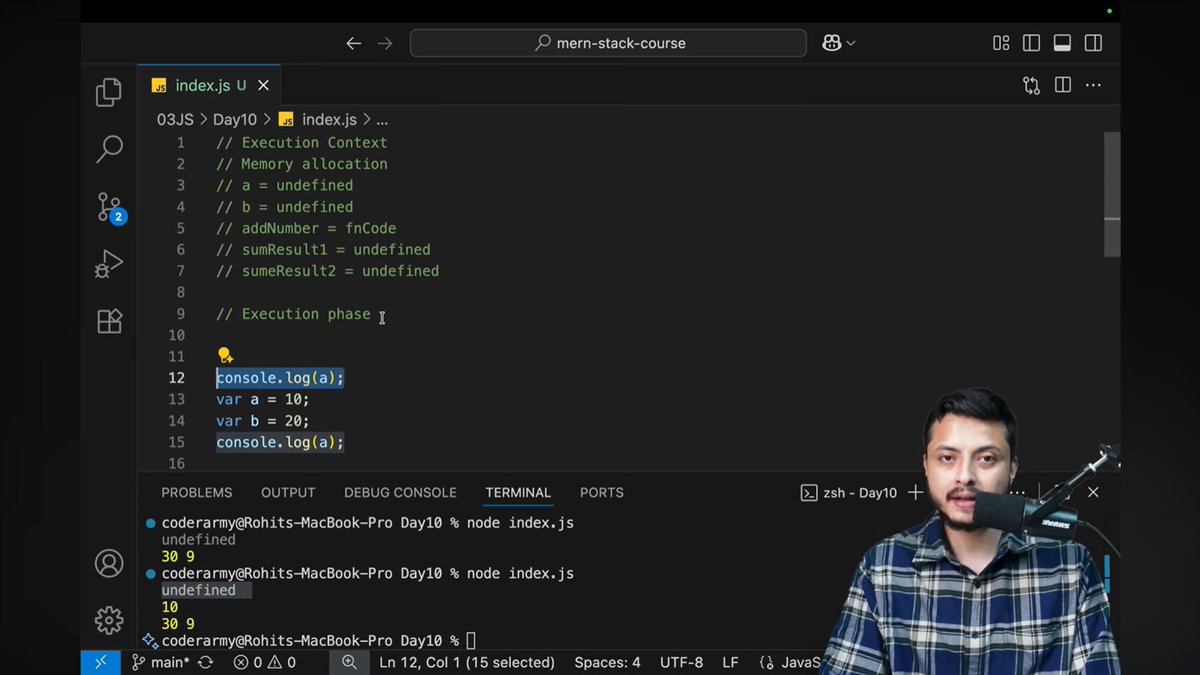Viewport: 1200px width, 675px height.
Task: Click Ln 12, Col 1 cursor position
Action: coord(467,662)
